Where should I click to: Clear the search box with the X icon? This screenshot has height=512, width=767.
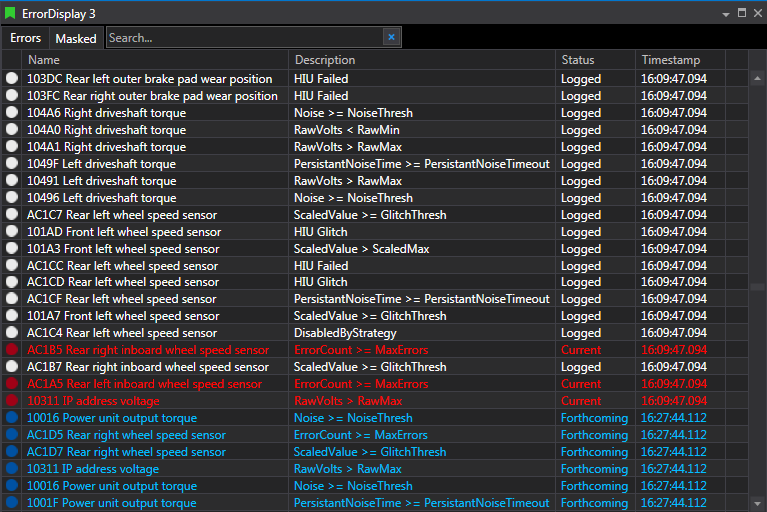(x=391, y=37)
